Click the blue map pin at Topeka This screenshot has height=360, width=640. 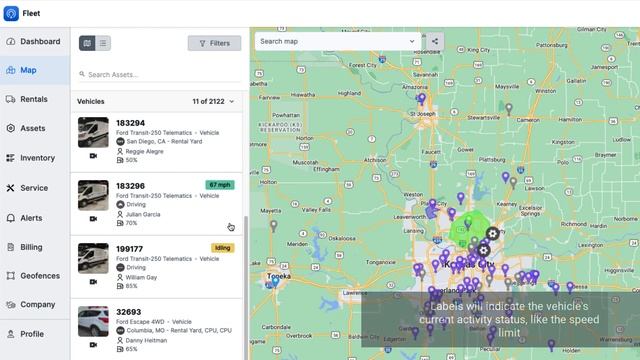(276, 281)
